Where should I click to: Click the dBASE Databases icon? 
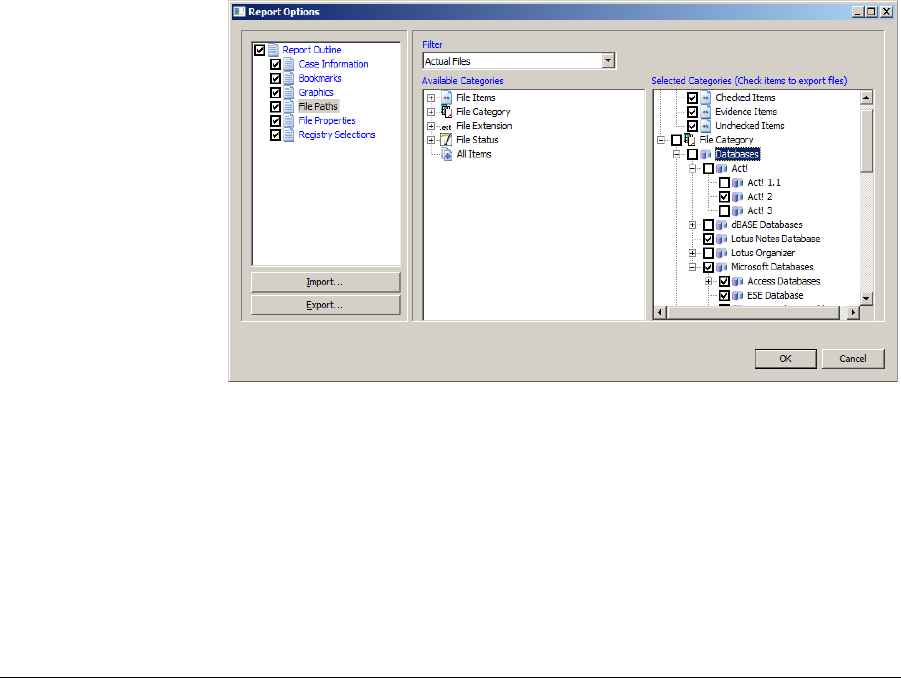(x=722, y=225)
